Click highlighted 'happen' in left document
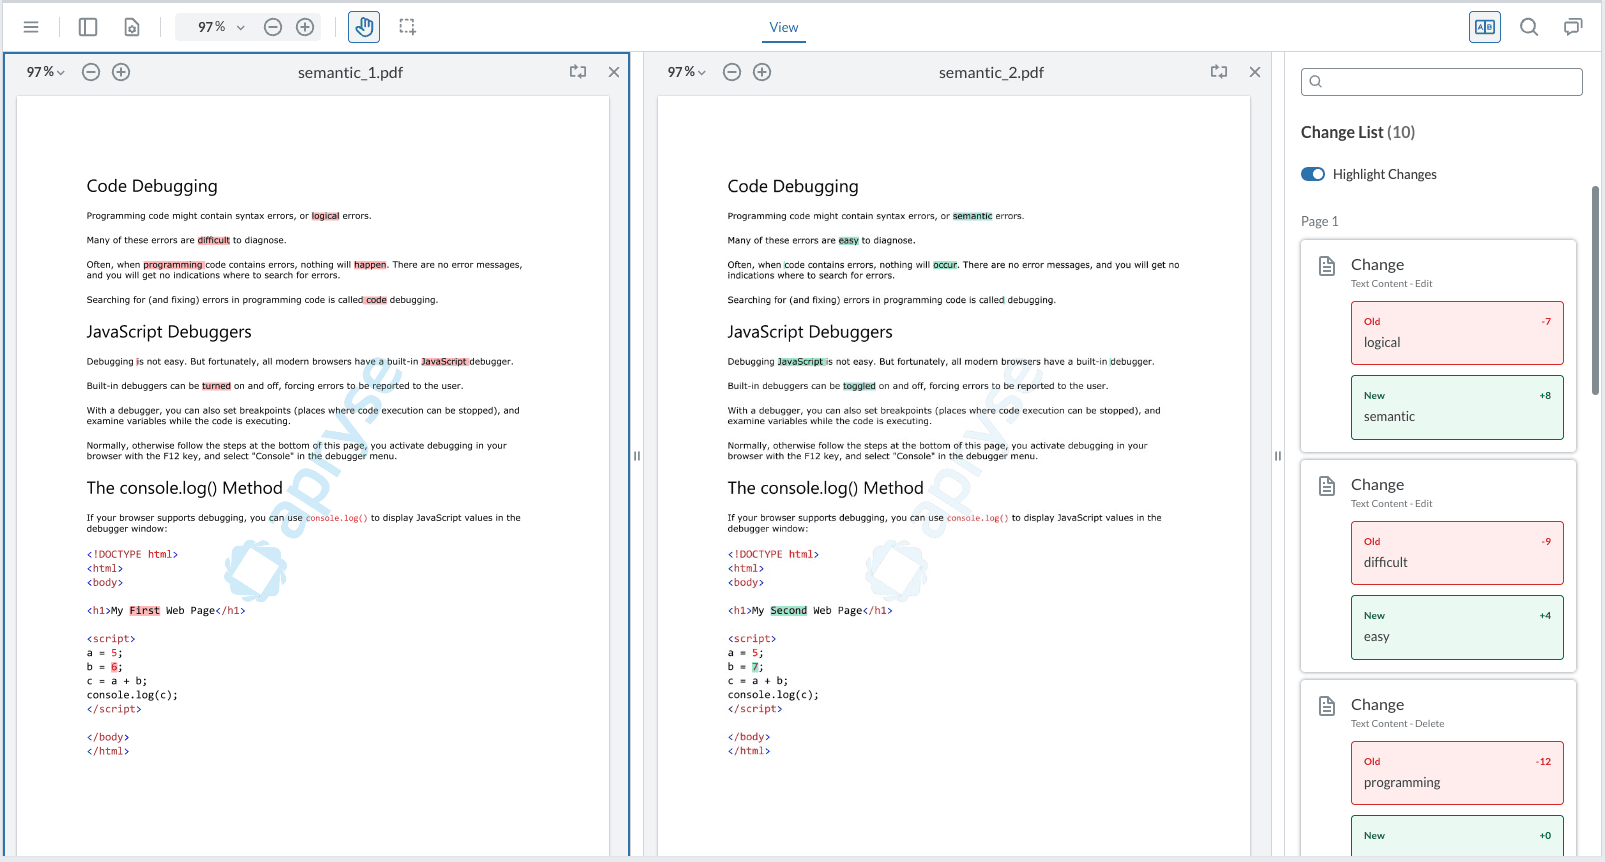Image resolution: width=1605 pixels, height=862 pixels. point(370,265)
